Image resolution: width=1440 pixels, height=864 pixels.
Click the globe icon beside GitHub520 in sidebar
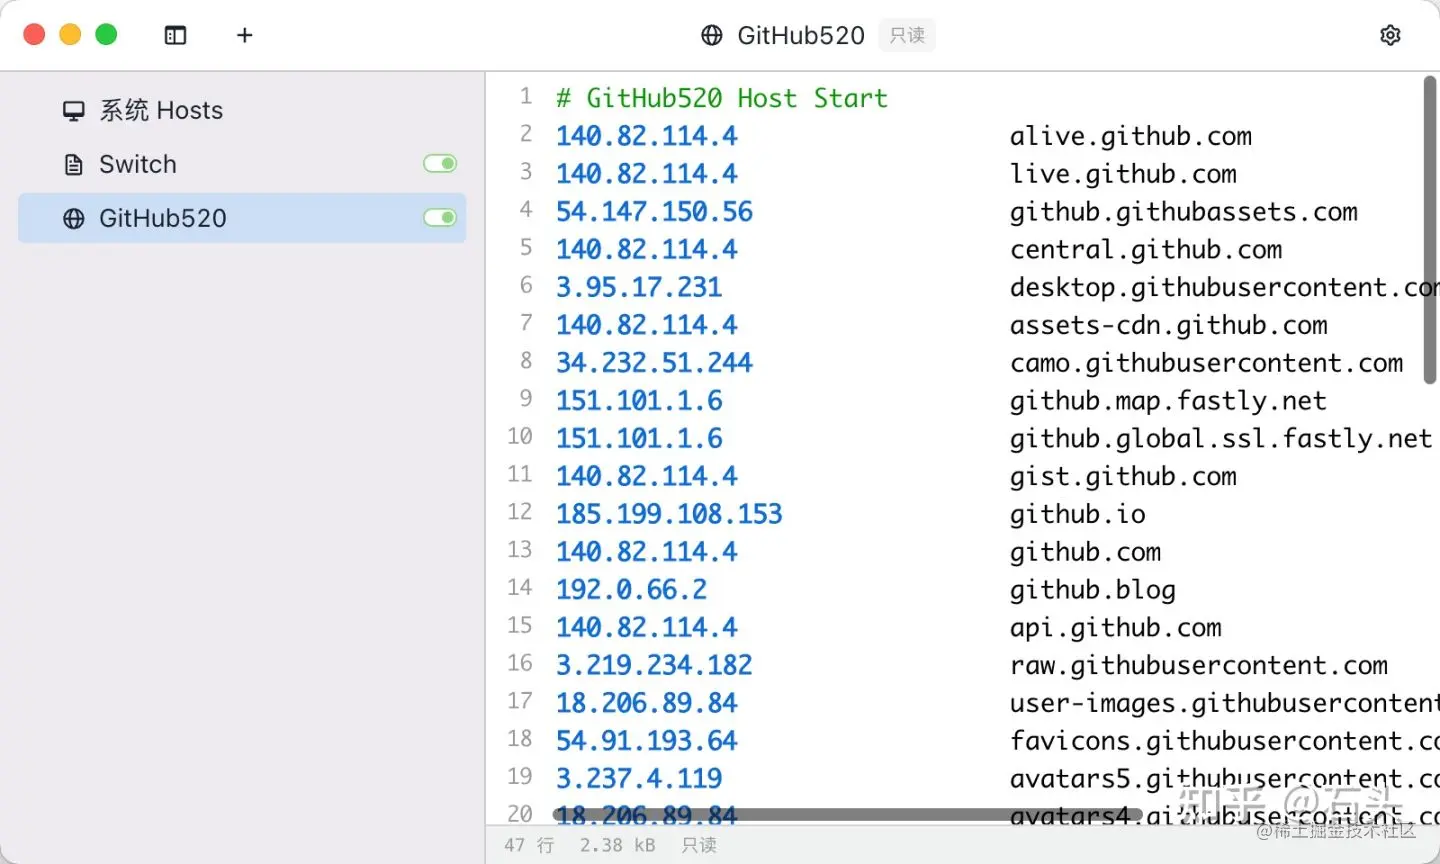[x=74, y=219]
